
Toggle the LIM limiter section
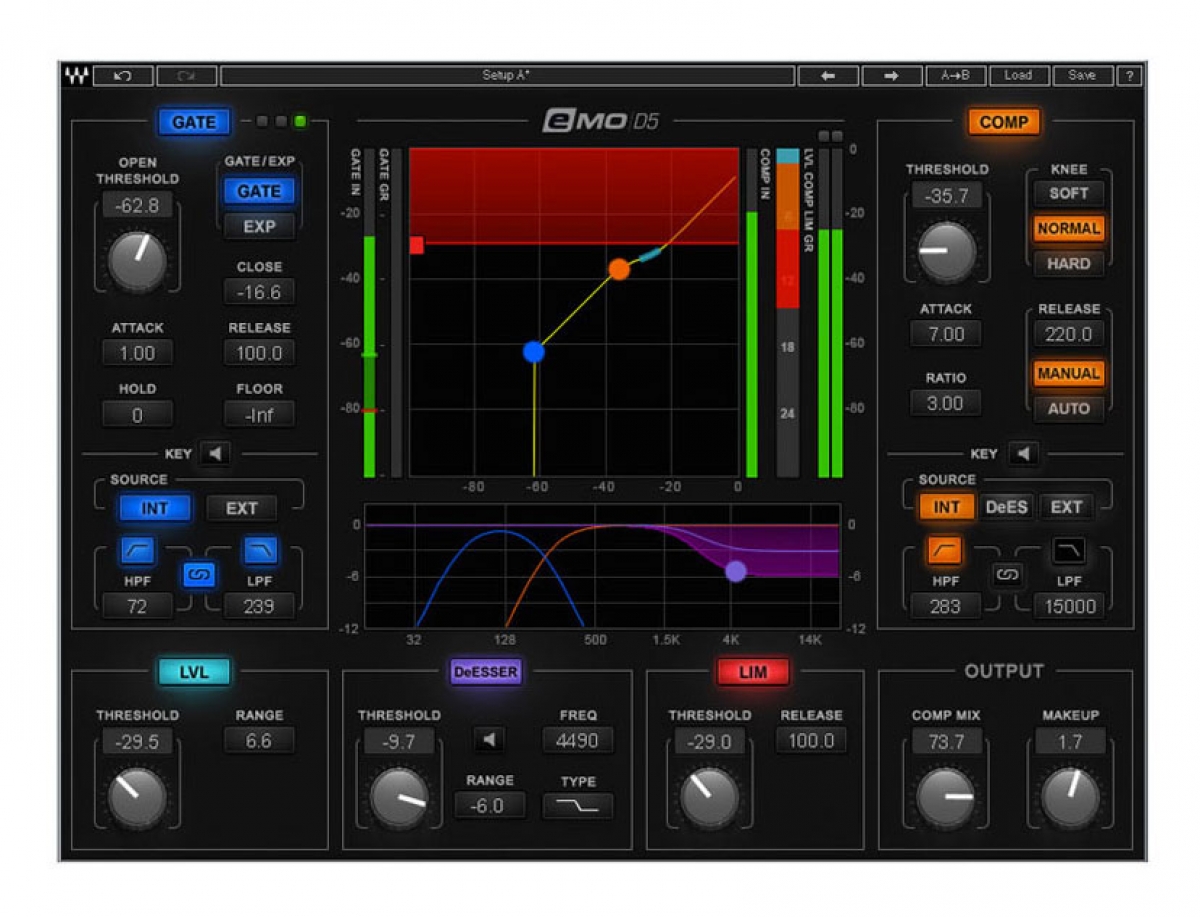click(753, 672)
